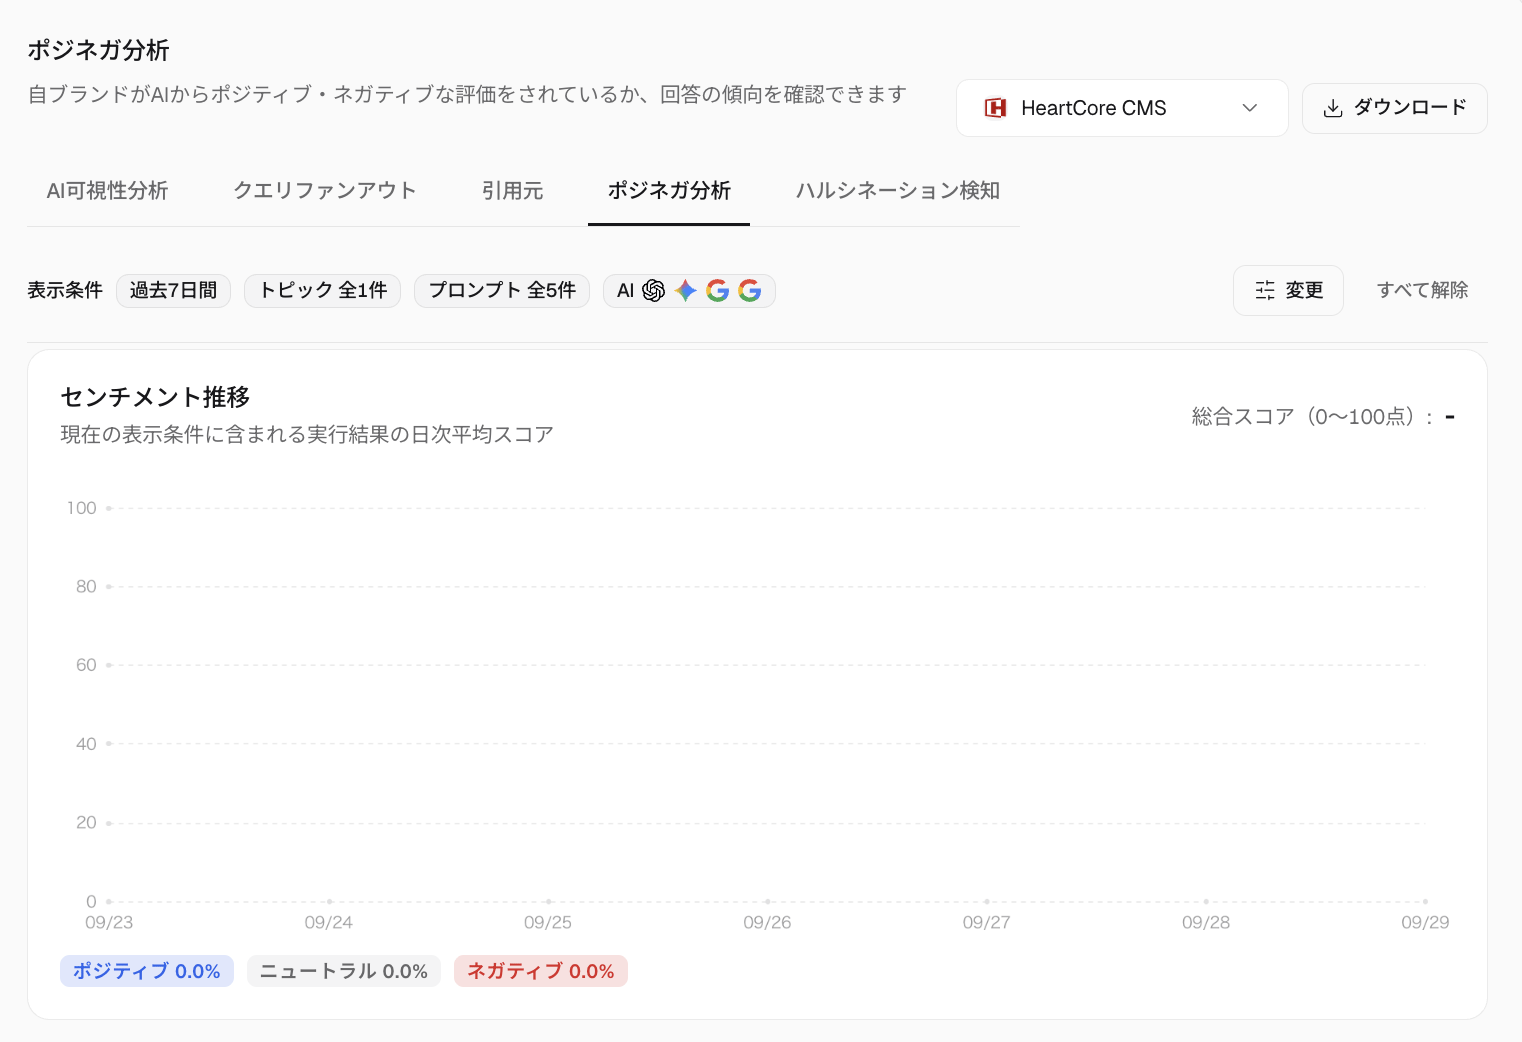Open the 過去7日間 period filter chip
Screen dimensions: 1522x1042
(x=174, y=290)
